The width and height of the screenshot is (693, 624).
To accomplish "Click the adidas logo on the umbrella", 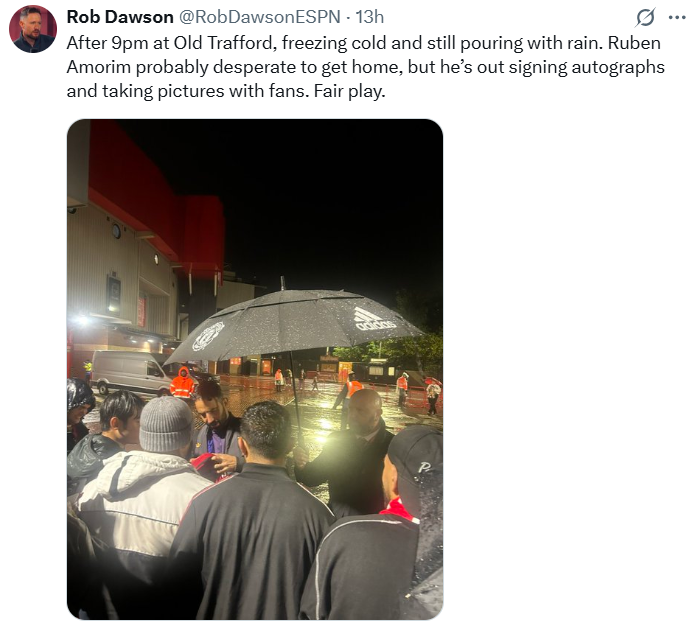I will tap(375, 320).
